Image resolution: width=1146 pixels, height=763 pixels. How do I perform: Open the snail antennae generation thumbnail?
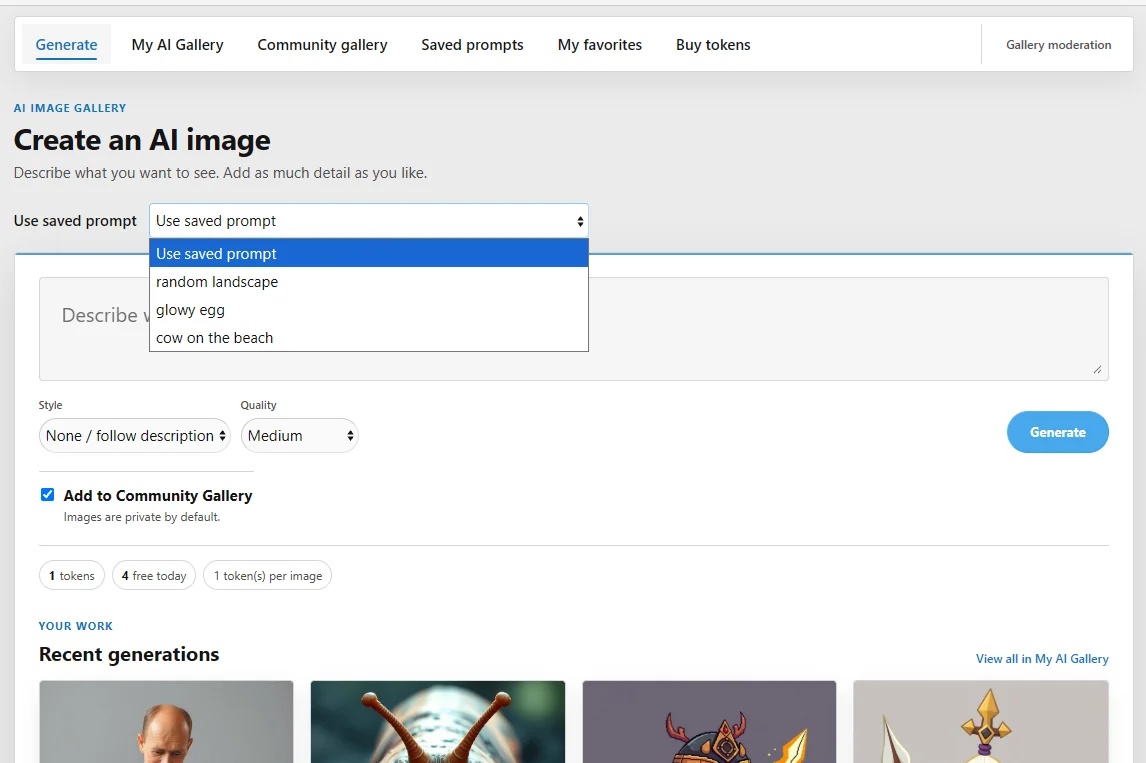pos(438,722)
